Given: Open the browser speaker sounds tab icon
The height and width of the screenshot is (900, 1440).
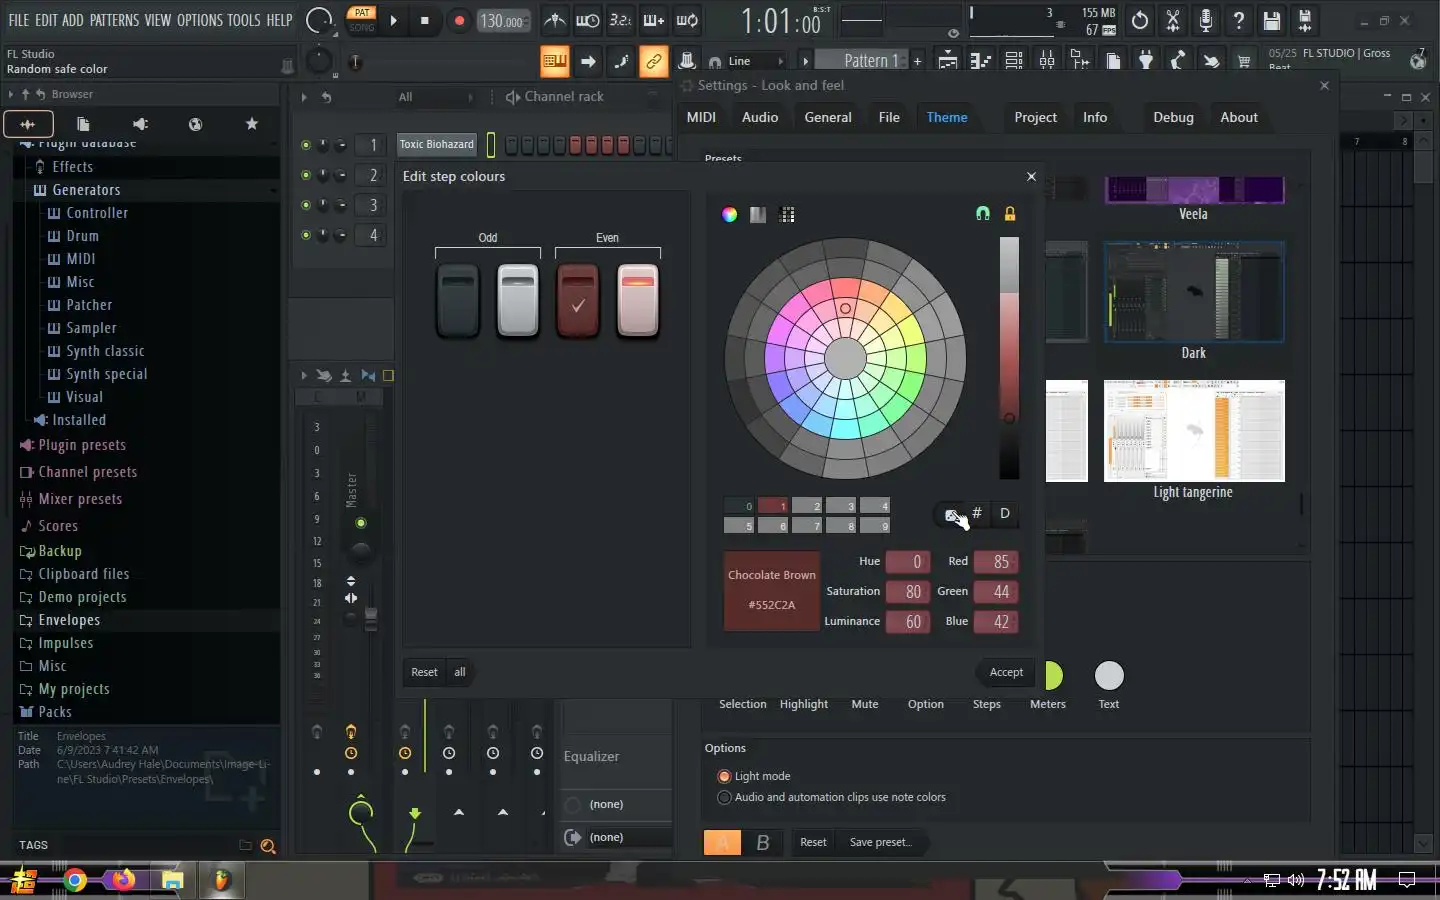Looking at the screenshot, I should [x=140, y=124].
